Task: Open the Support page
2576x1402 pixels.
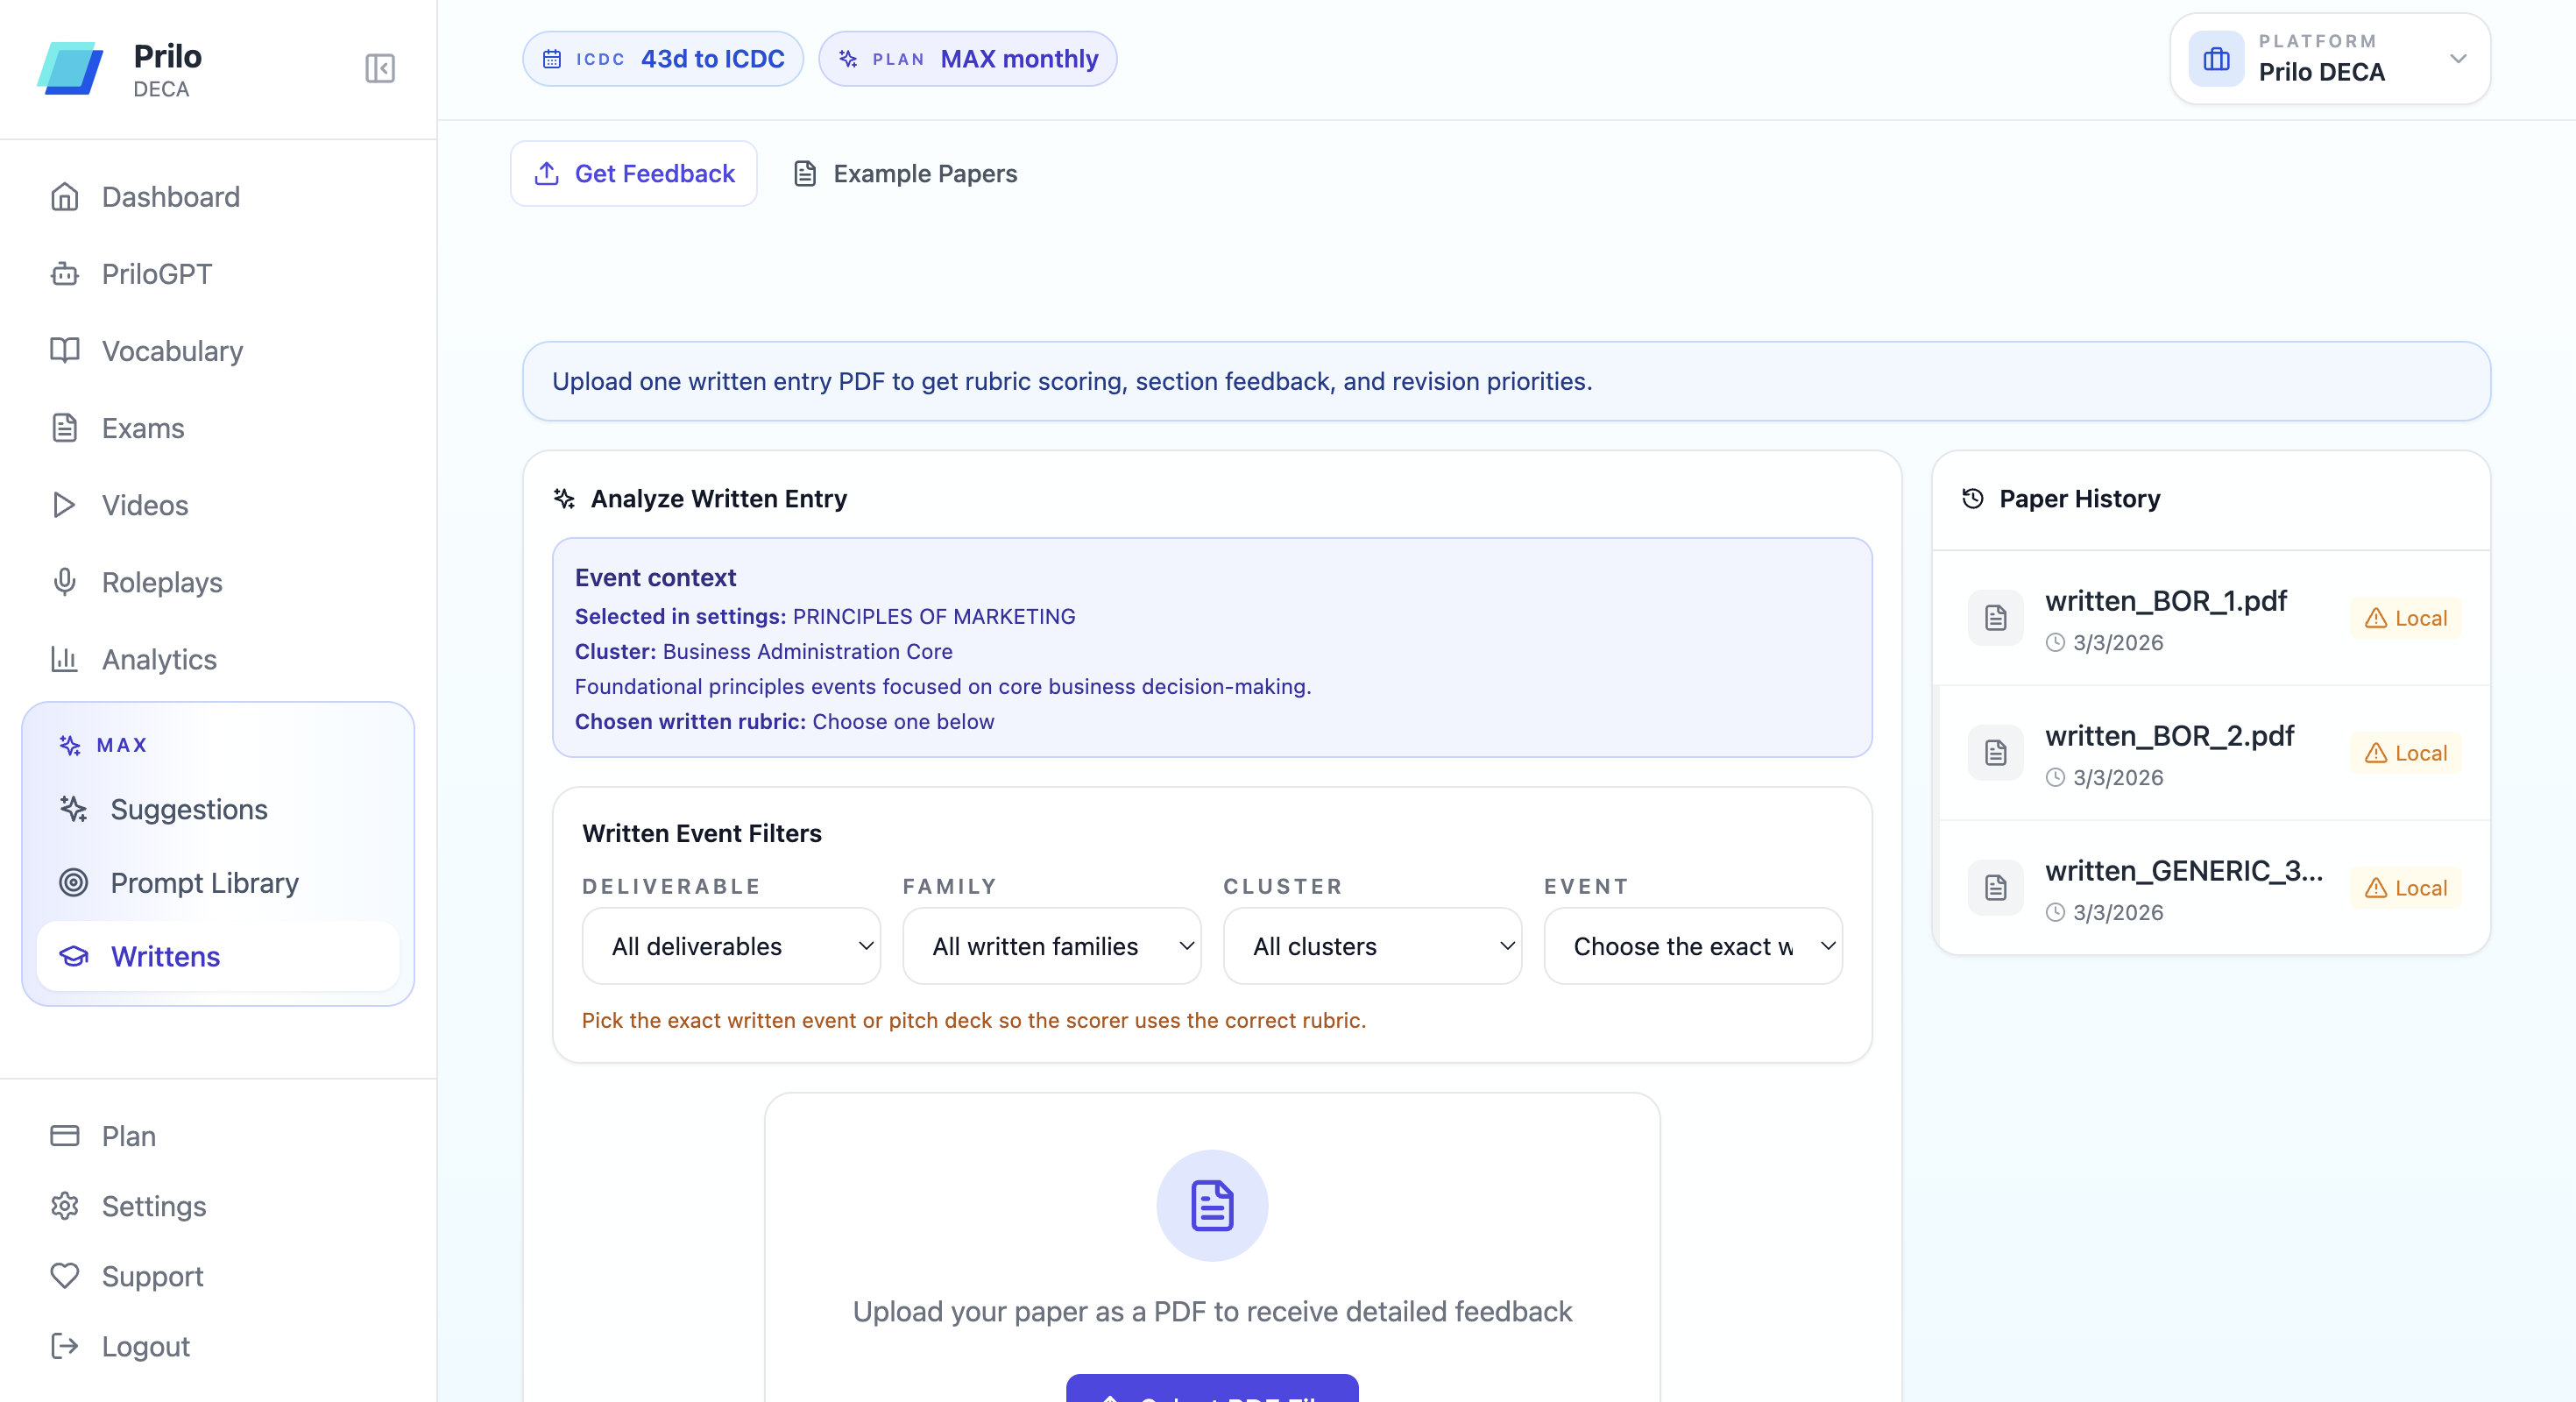Action: pos(218,1276)
